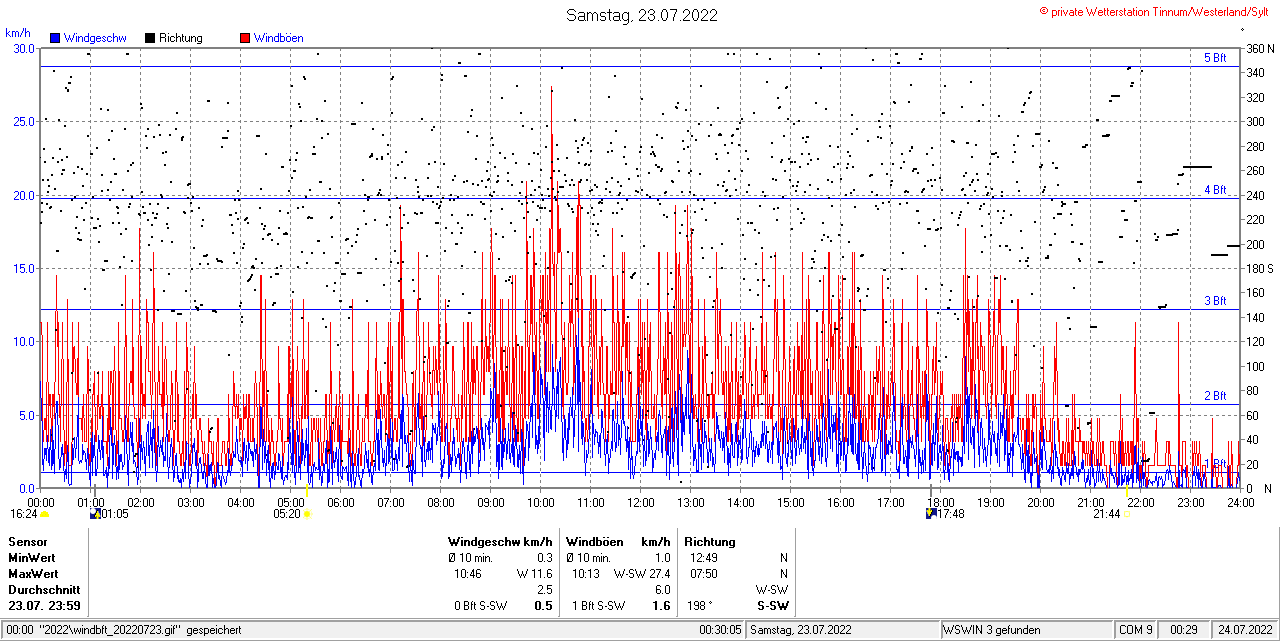Click the 07:50 direction time value
Viewport: 1280px width, 641px height.
704,574
